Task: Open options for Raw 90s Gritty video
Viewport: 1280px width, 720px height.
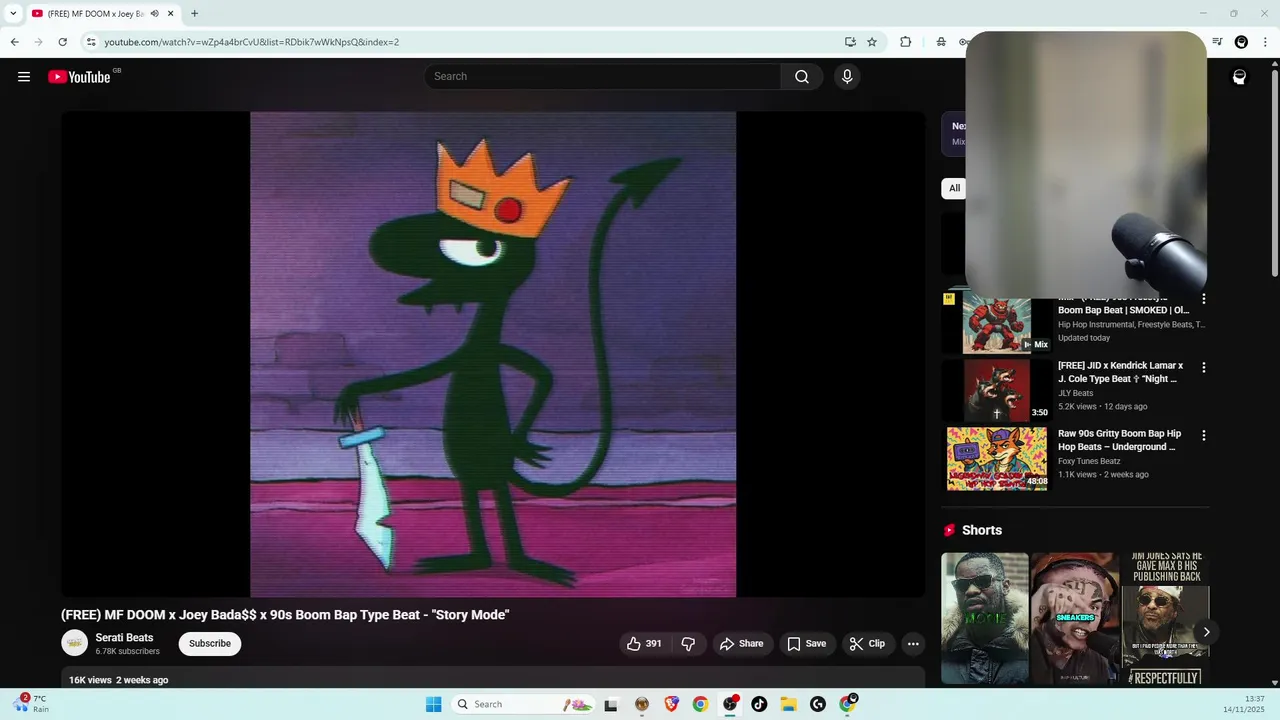Action: click(1203, 435)
